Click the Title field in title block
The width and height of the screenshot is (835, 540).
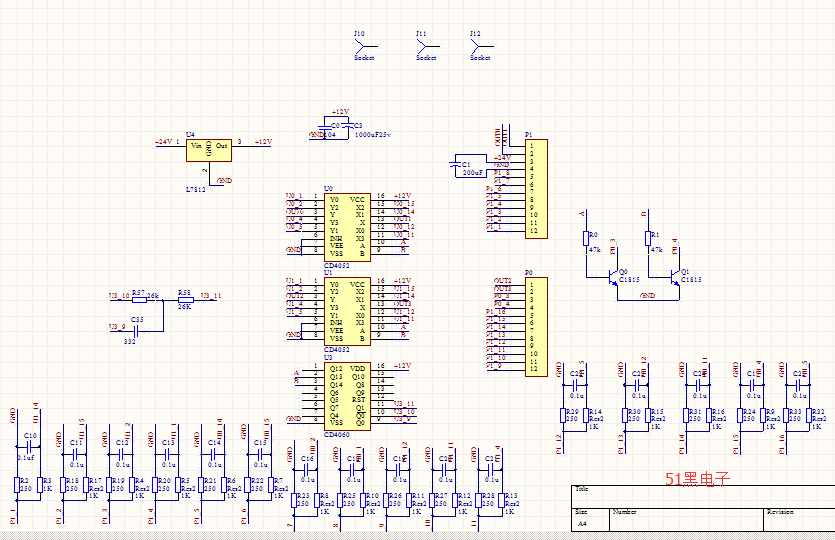click(703, 496)
